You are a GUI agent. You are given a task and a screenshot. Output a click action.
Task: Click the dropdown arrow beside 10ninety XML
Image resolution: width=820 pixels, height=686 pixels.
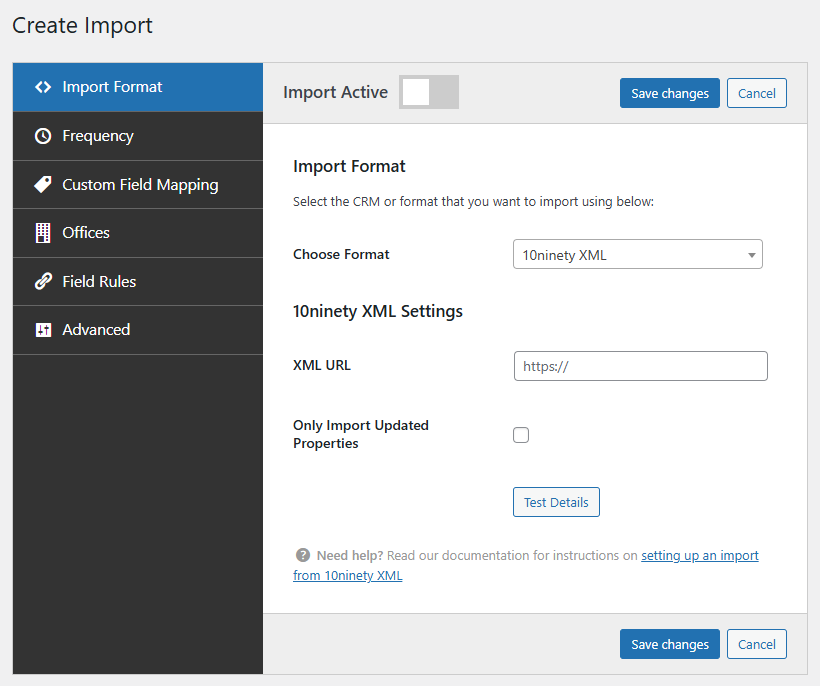(751, 255)
